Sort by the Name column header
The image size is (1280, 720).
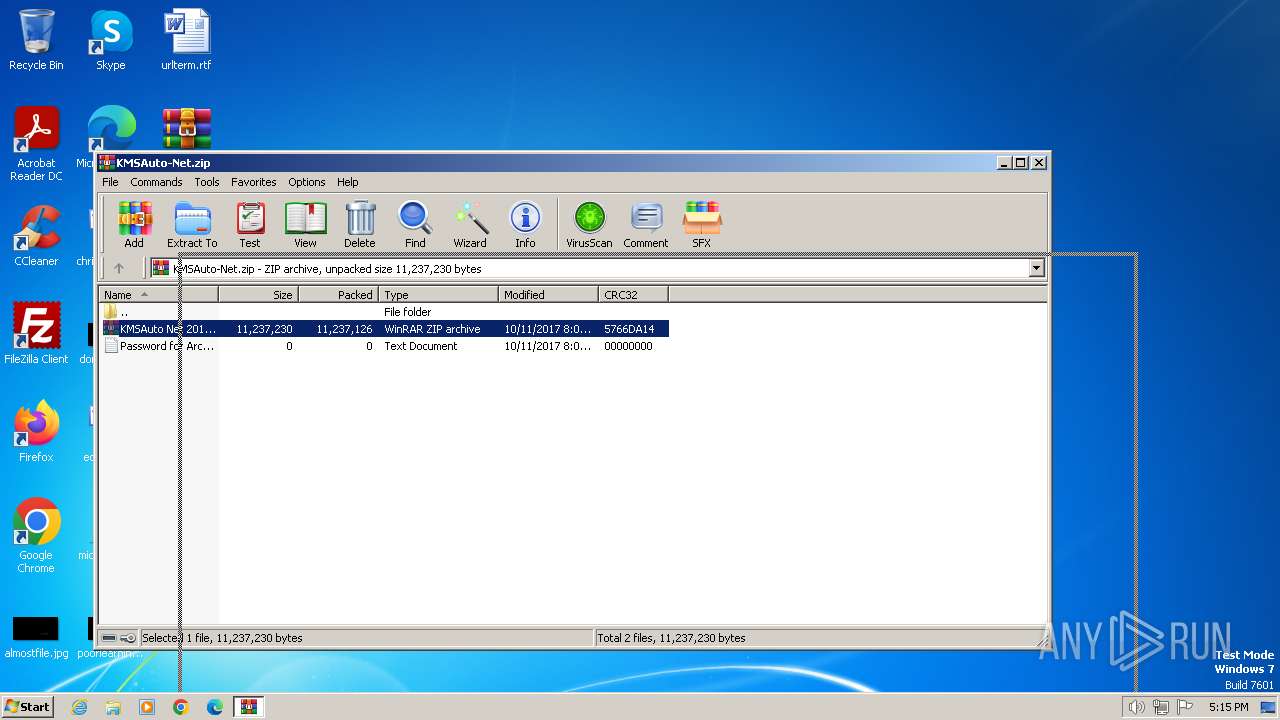(x=158, y=295)
